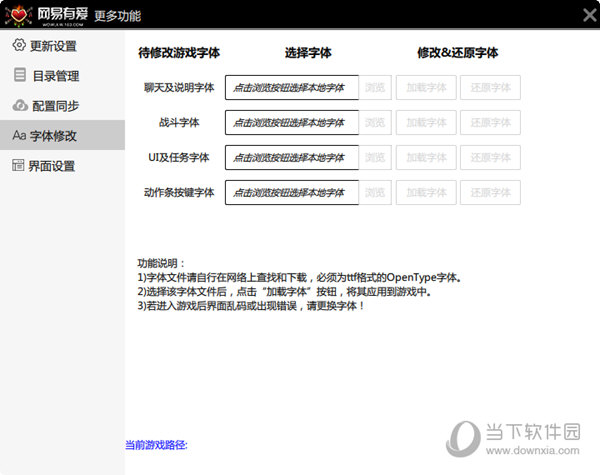Click 加载字体 for 动作条按键字体 row
The width and height of the screenshot is (600, 475).
[x=426, y=193]
